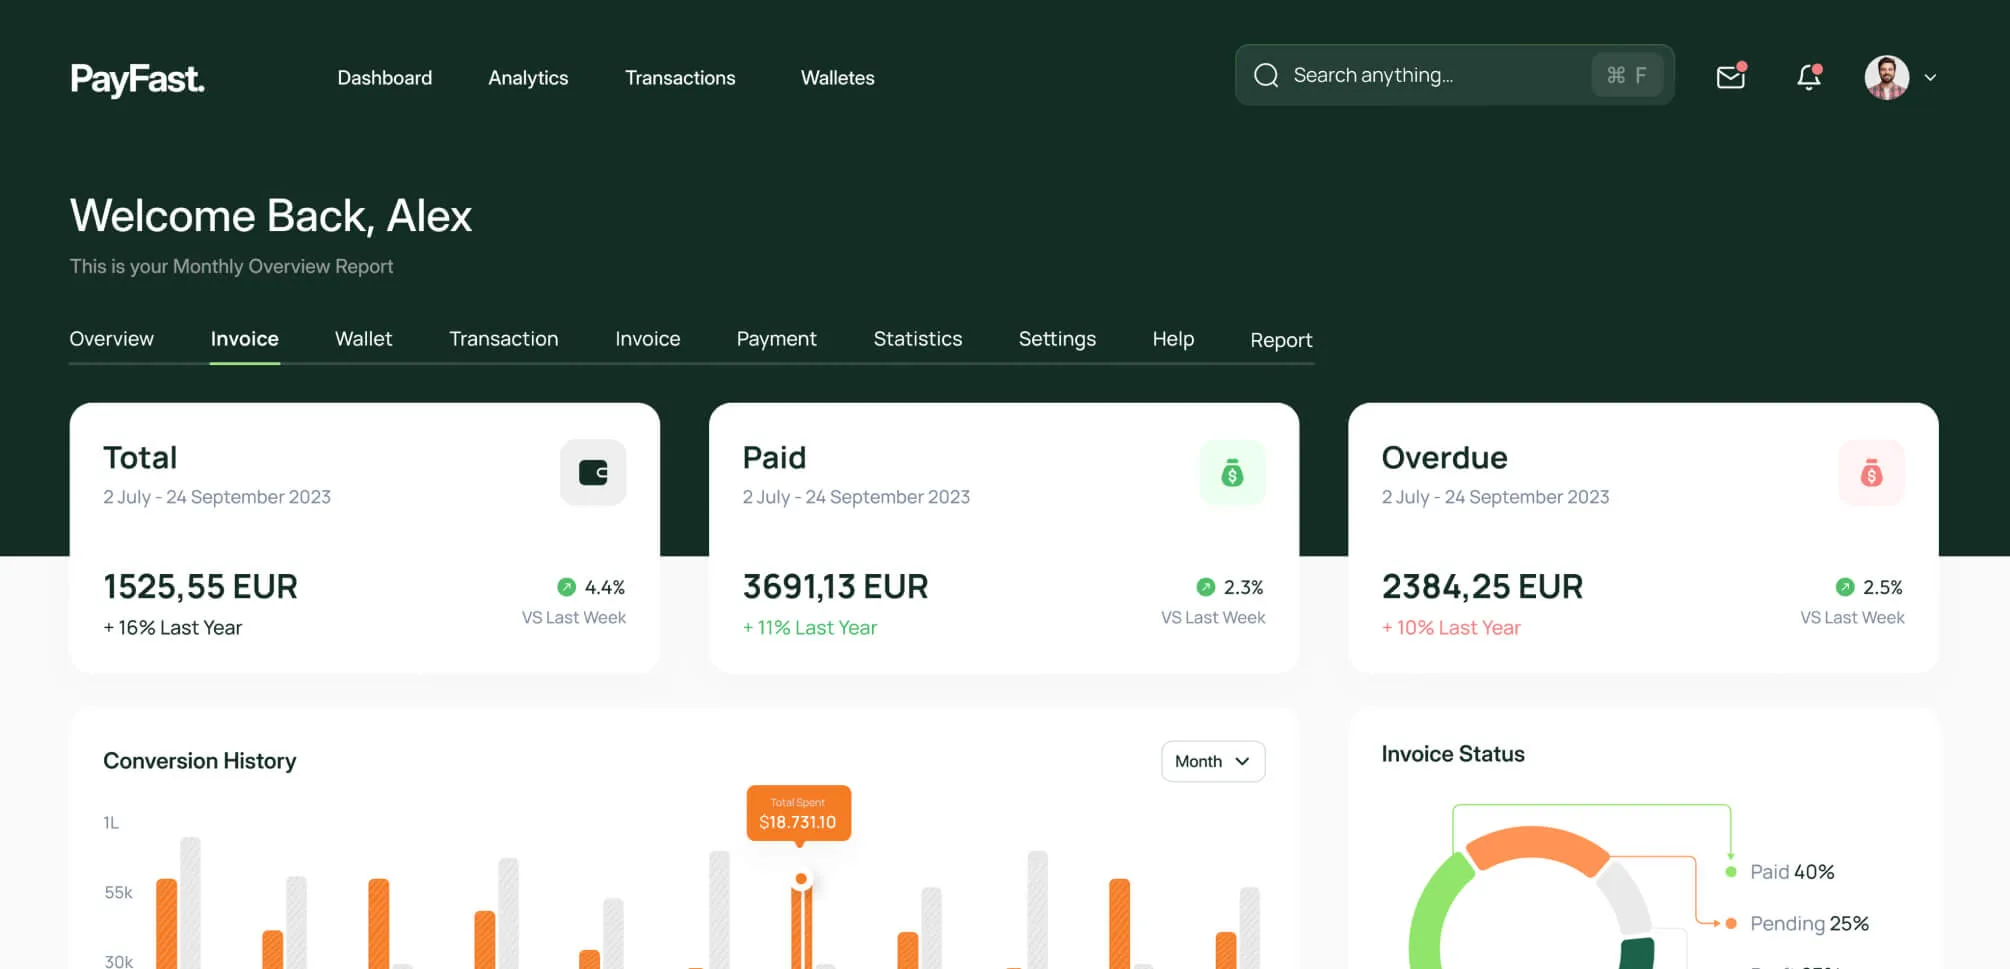Open Dashboard in the top navigation
The height and width of the screenshot is (969, 2010).
(384, 78)
